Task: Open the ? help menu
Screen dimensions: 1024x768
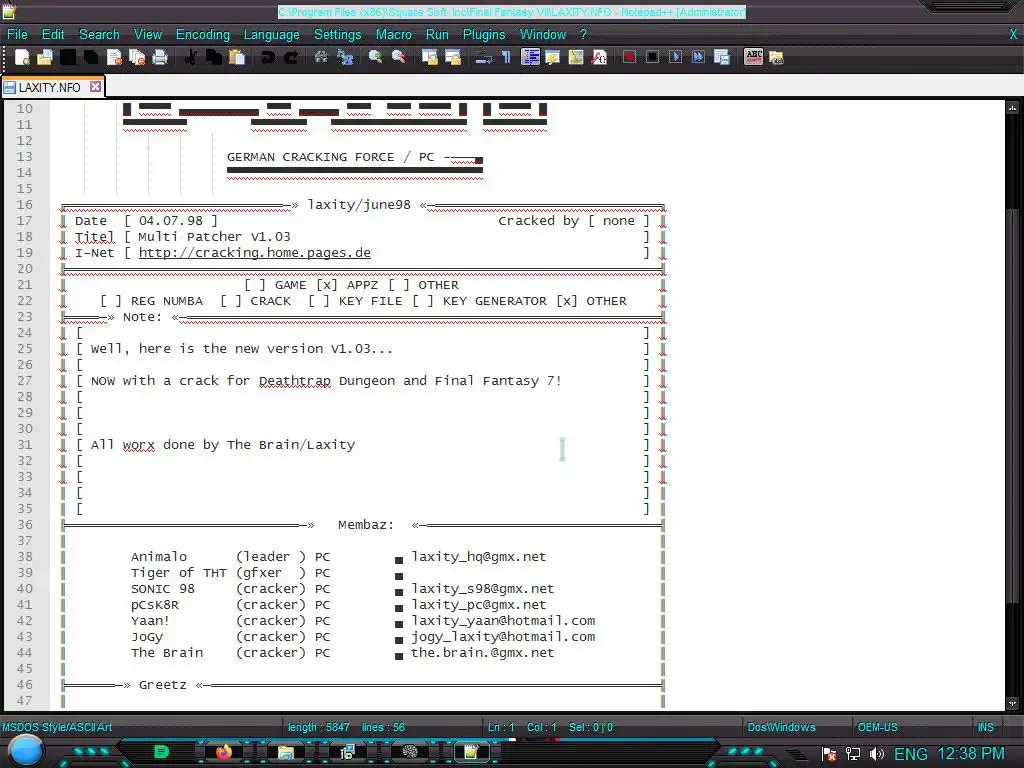Action: tap(583, 35)
